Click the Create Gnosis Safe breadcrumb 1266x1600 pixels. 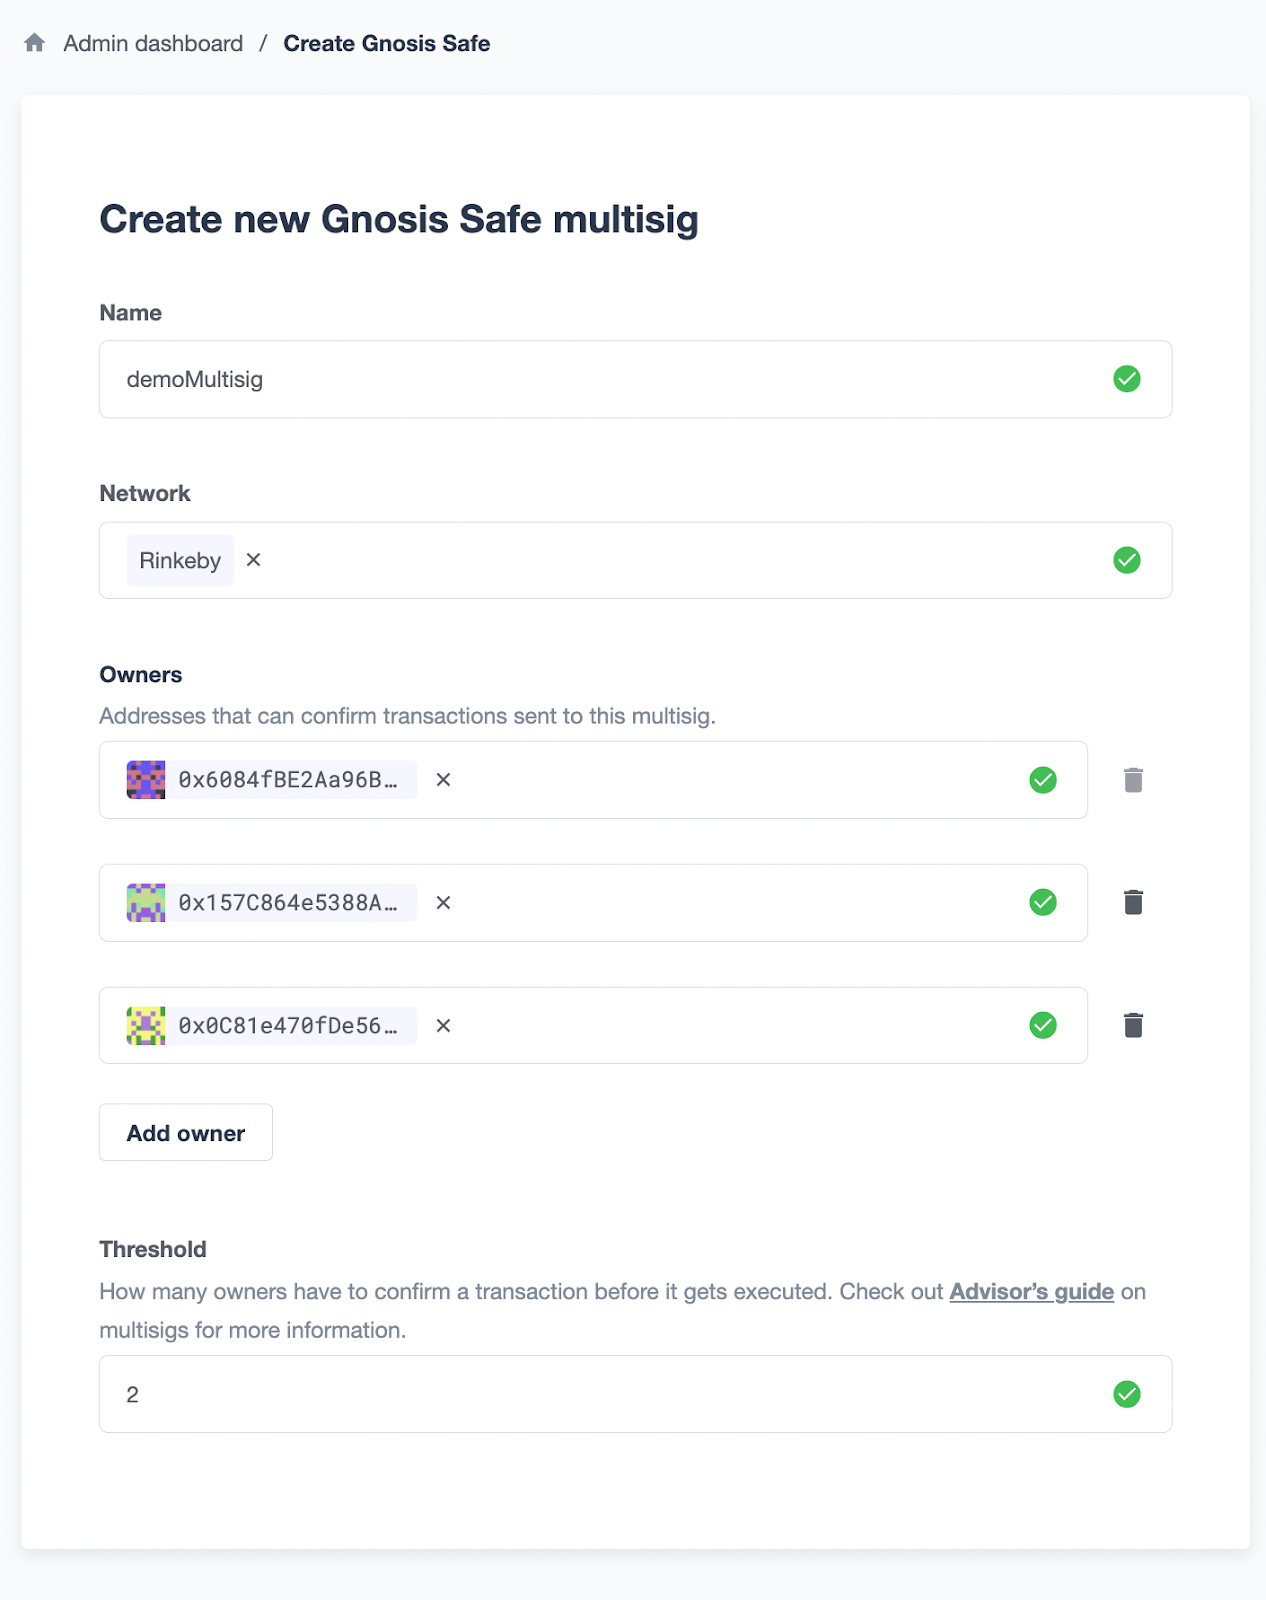point(387,43)
